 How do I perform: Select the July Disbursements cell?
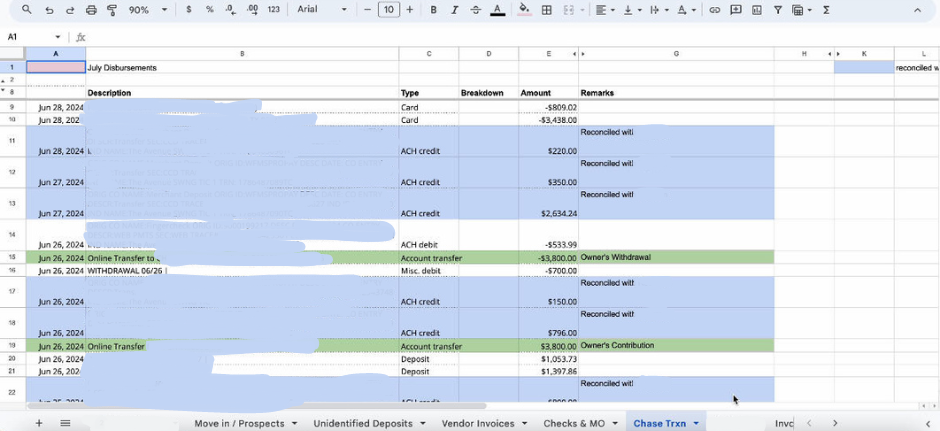[x=242, y=68]
